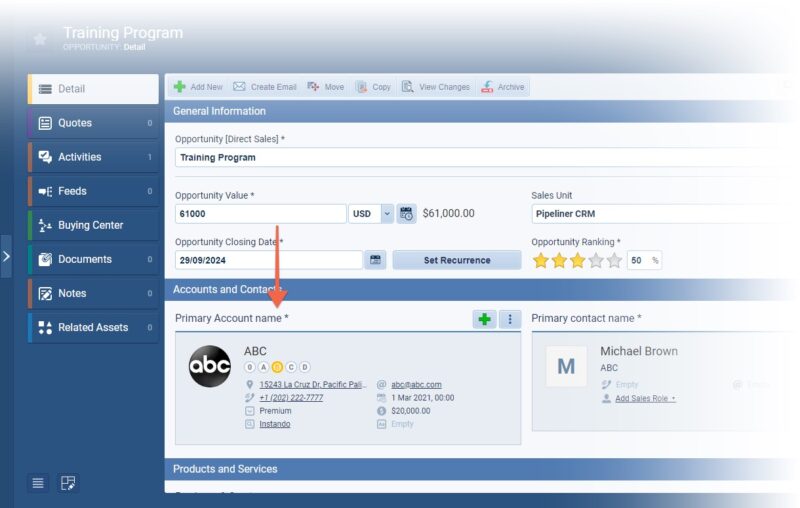Click the Opportunity Value field showing 61000
Screen dimensions: 800x508
click(260, 214)
